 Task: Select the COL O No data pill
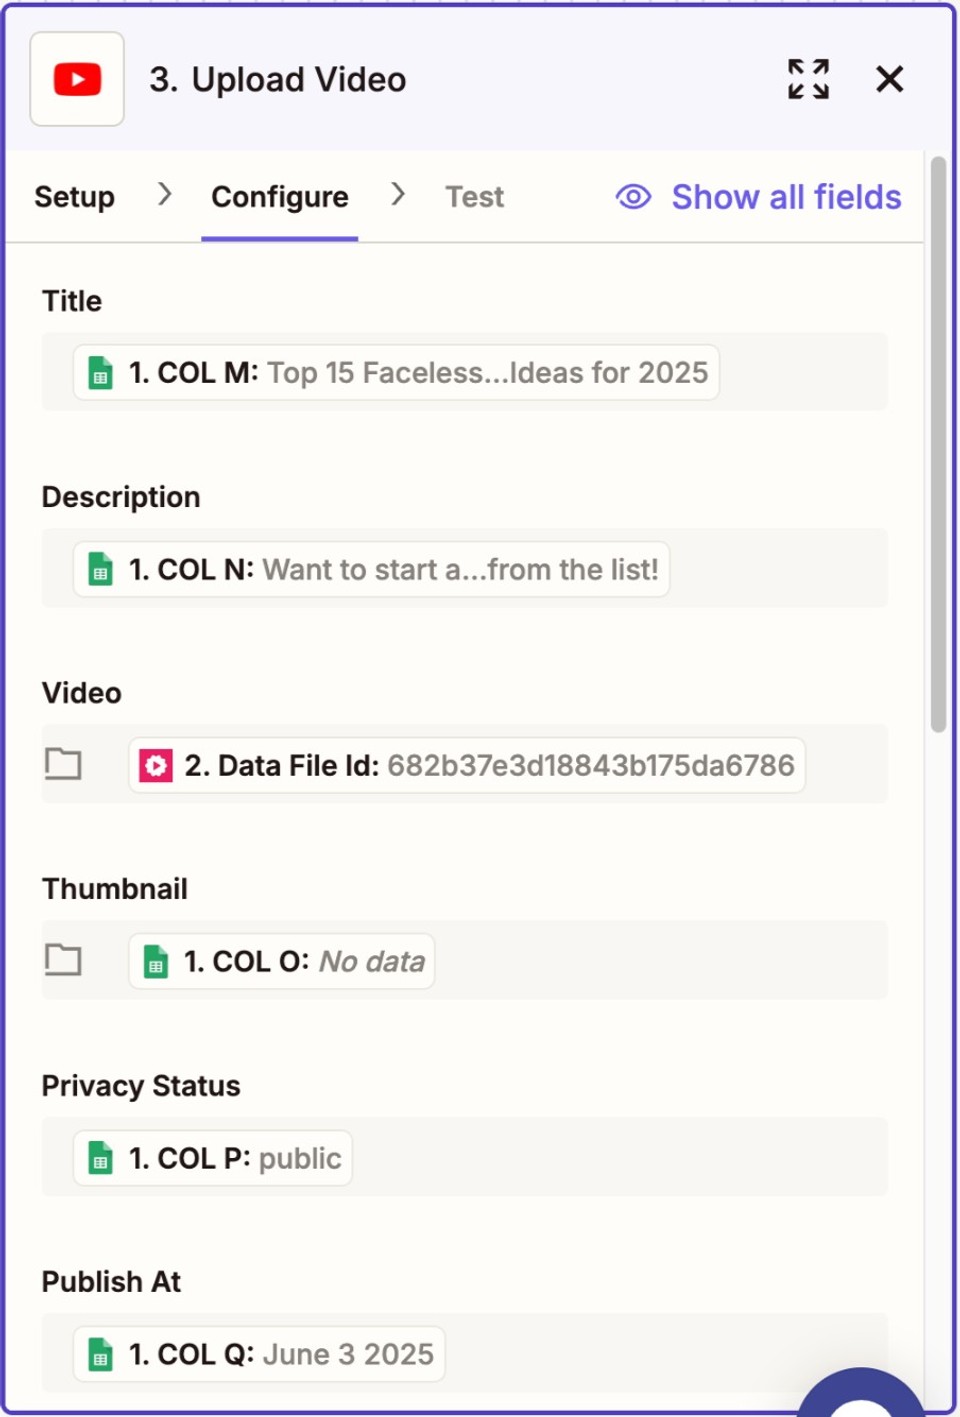point(282,962)
